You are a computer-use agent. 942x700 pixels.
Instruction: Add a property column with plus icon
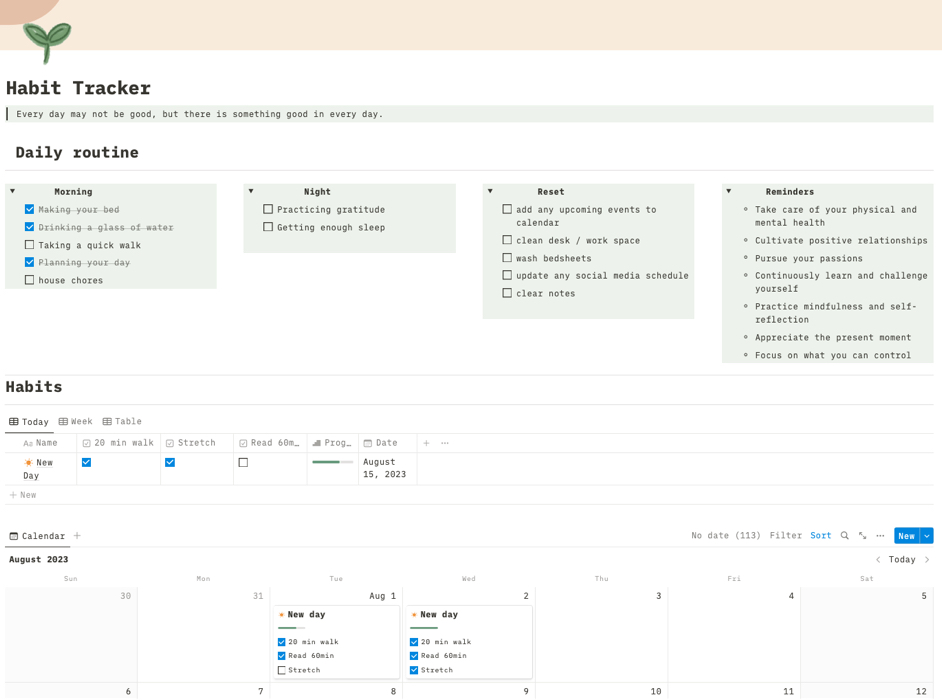(426, 443)
